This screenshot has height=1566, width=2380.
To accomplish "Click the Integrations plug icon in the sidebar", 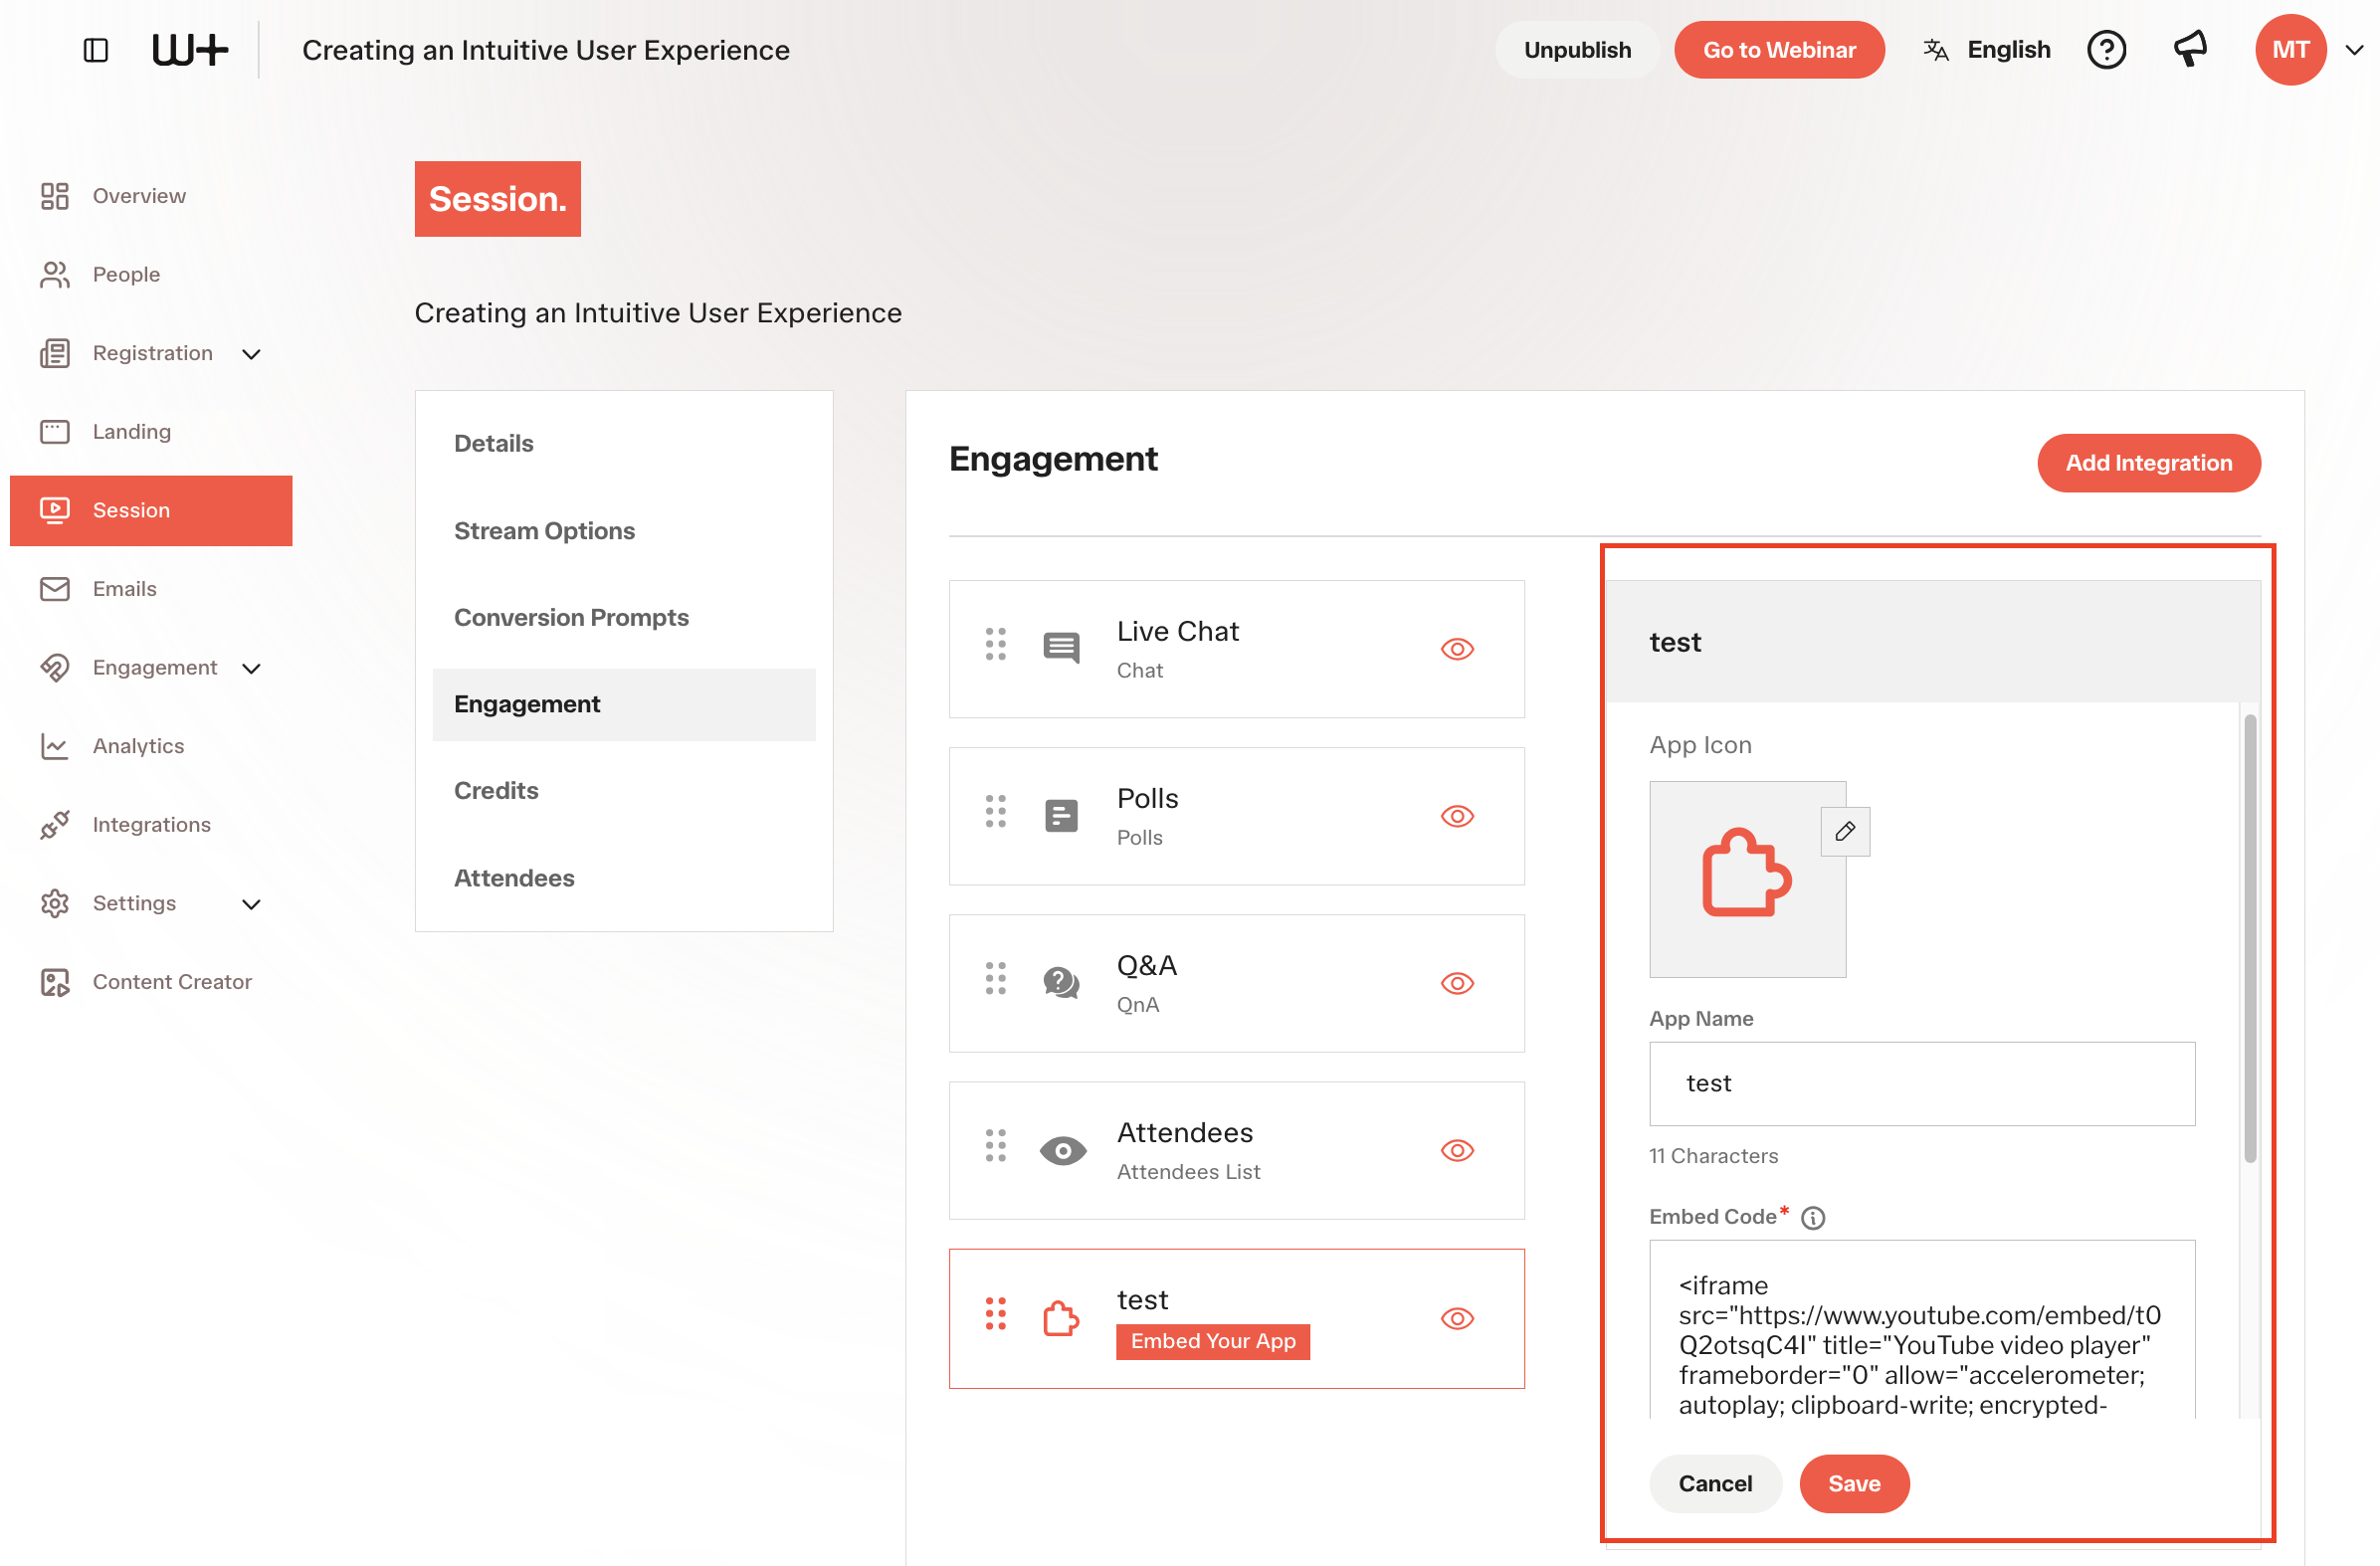I will 54,825.
